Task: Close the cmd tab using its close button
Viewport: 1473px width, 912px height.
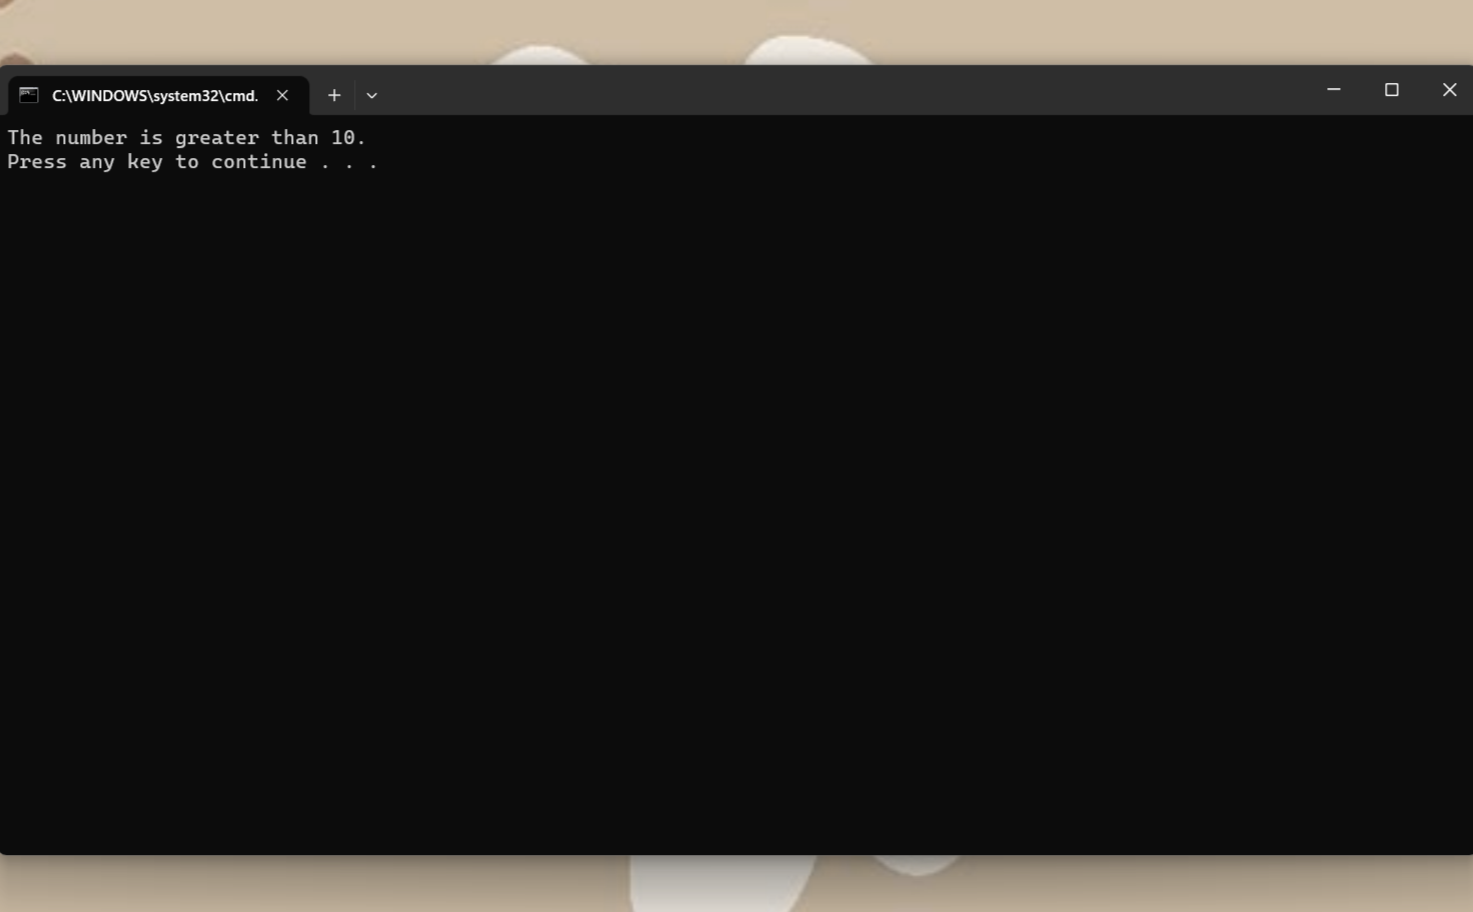Action: pos(281,95)
